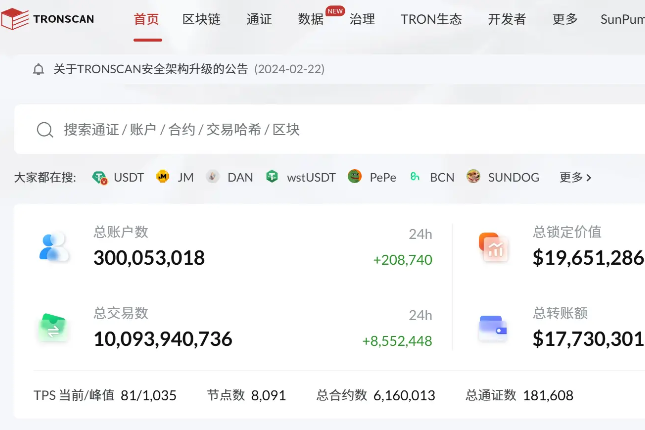The height and width of the screenshot is (430, 645).
Task: Select the SUNDOG trending search
Action: [513, 177]
